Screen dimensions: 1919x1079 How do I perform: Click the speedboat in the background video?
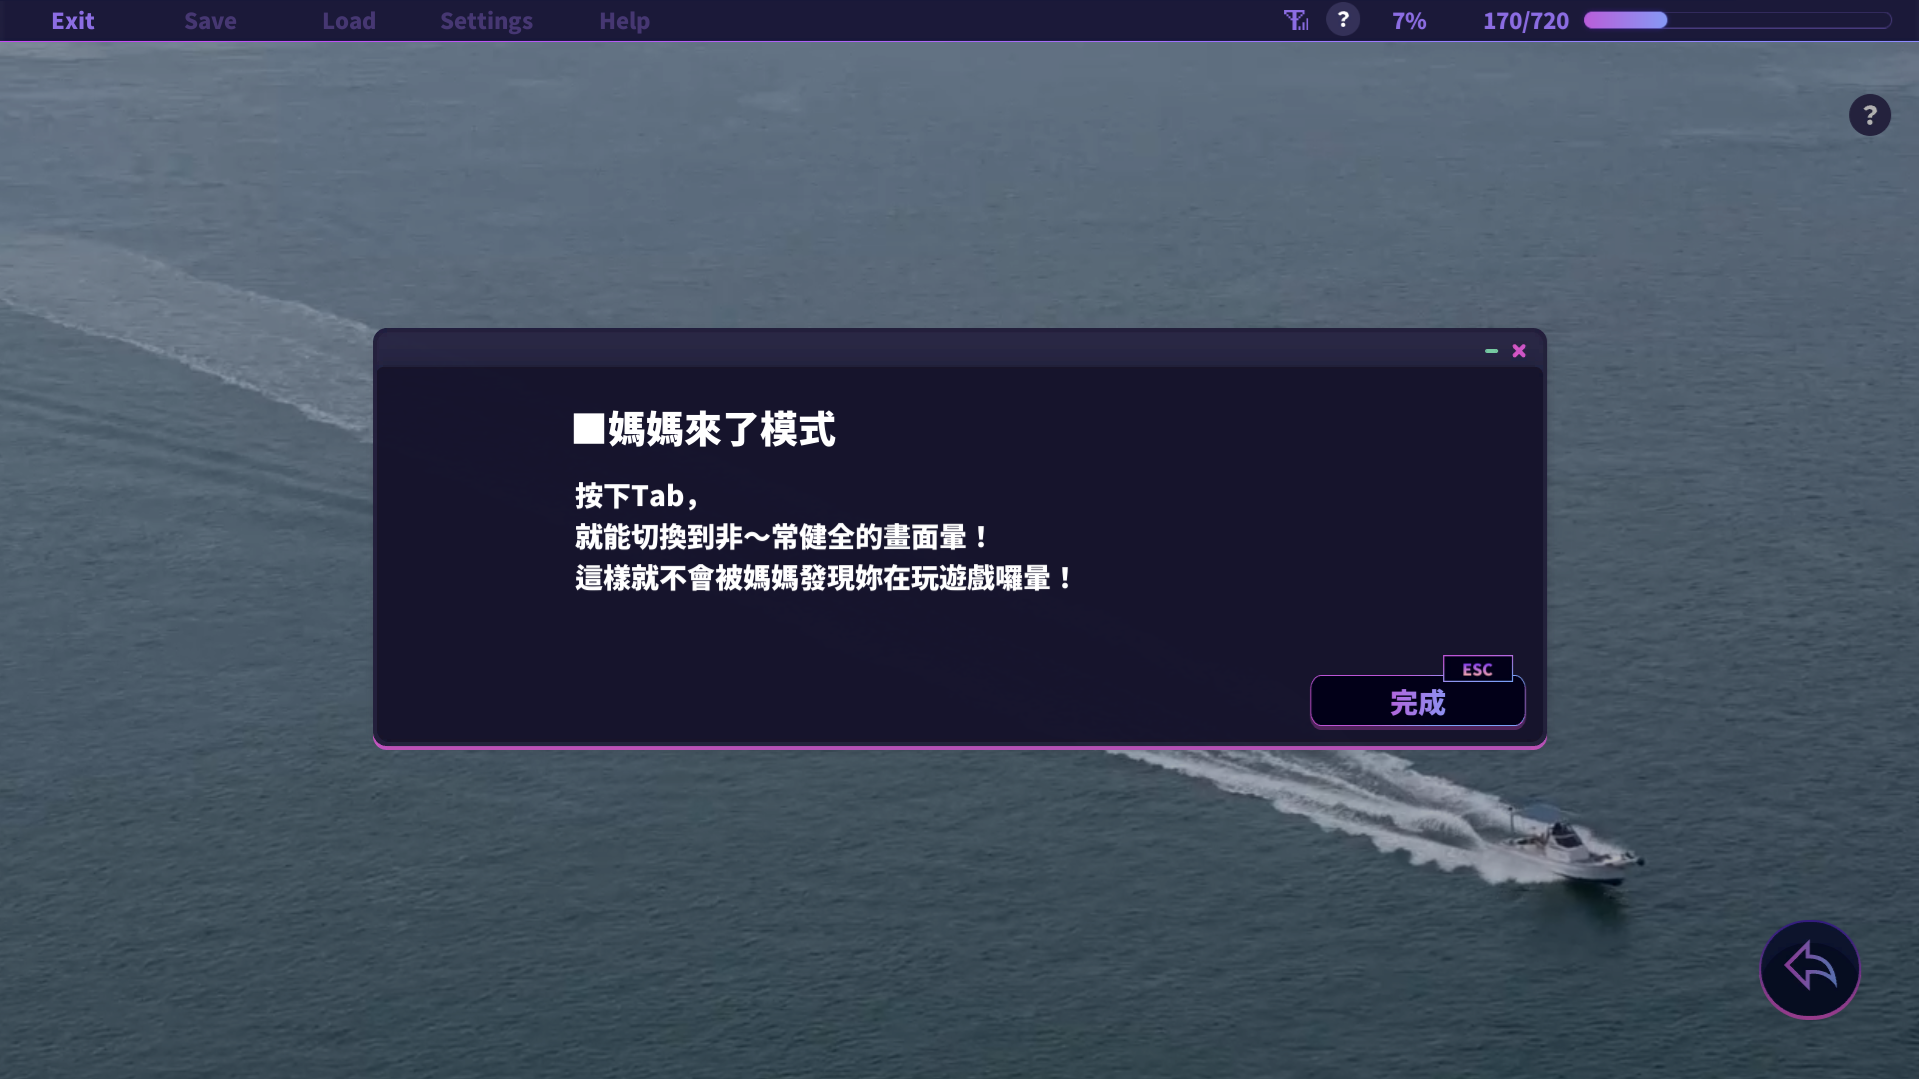click(1565, 845)
